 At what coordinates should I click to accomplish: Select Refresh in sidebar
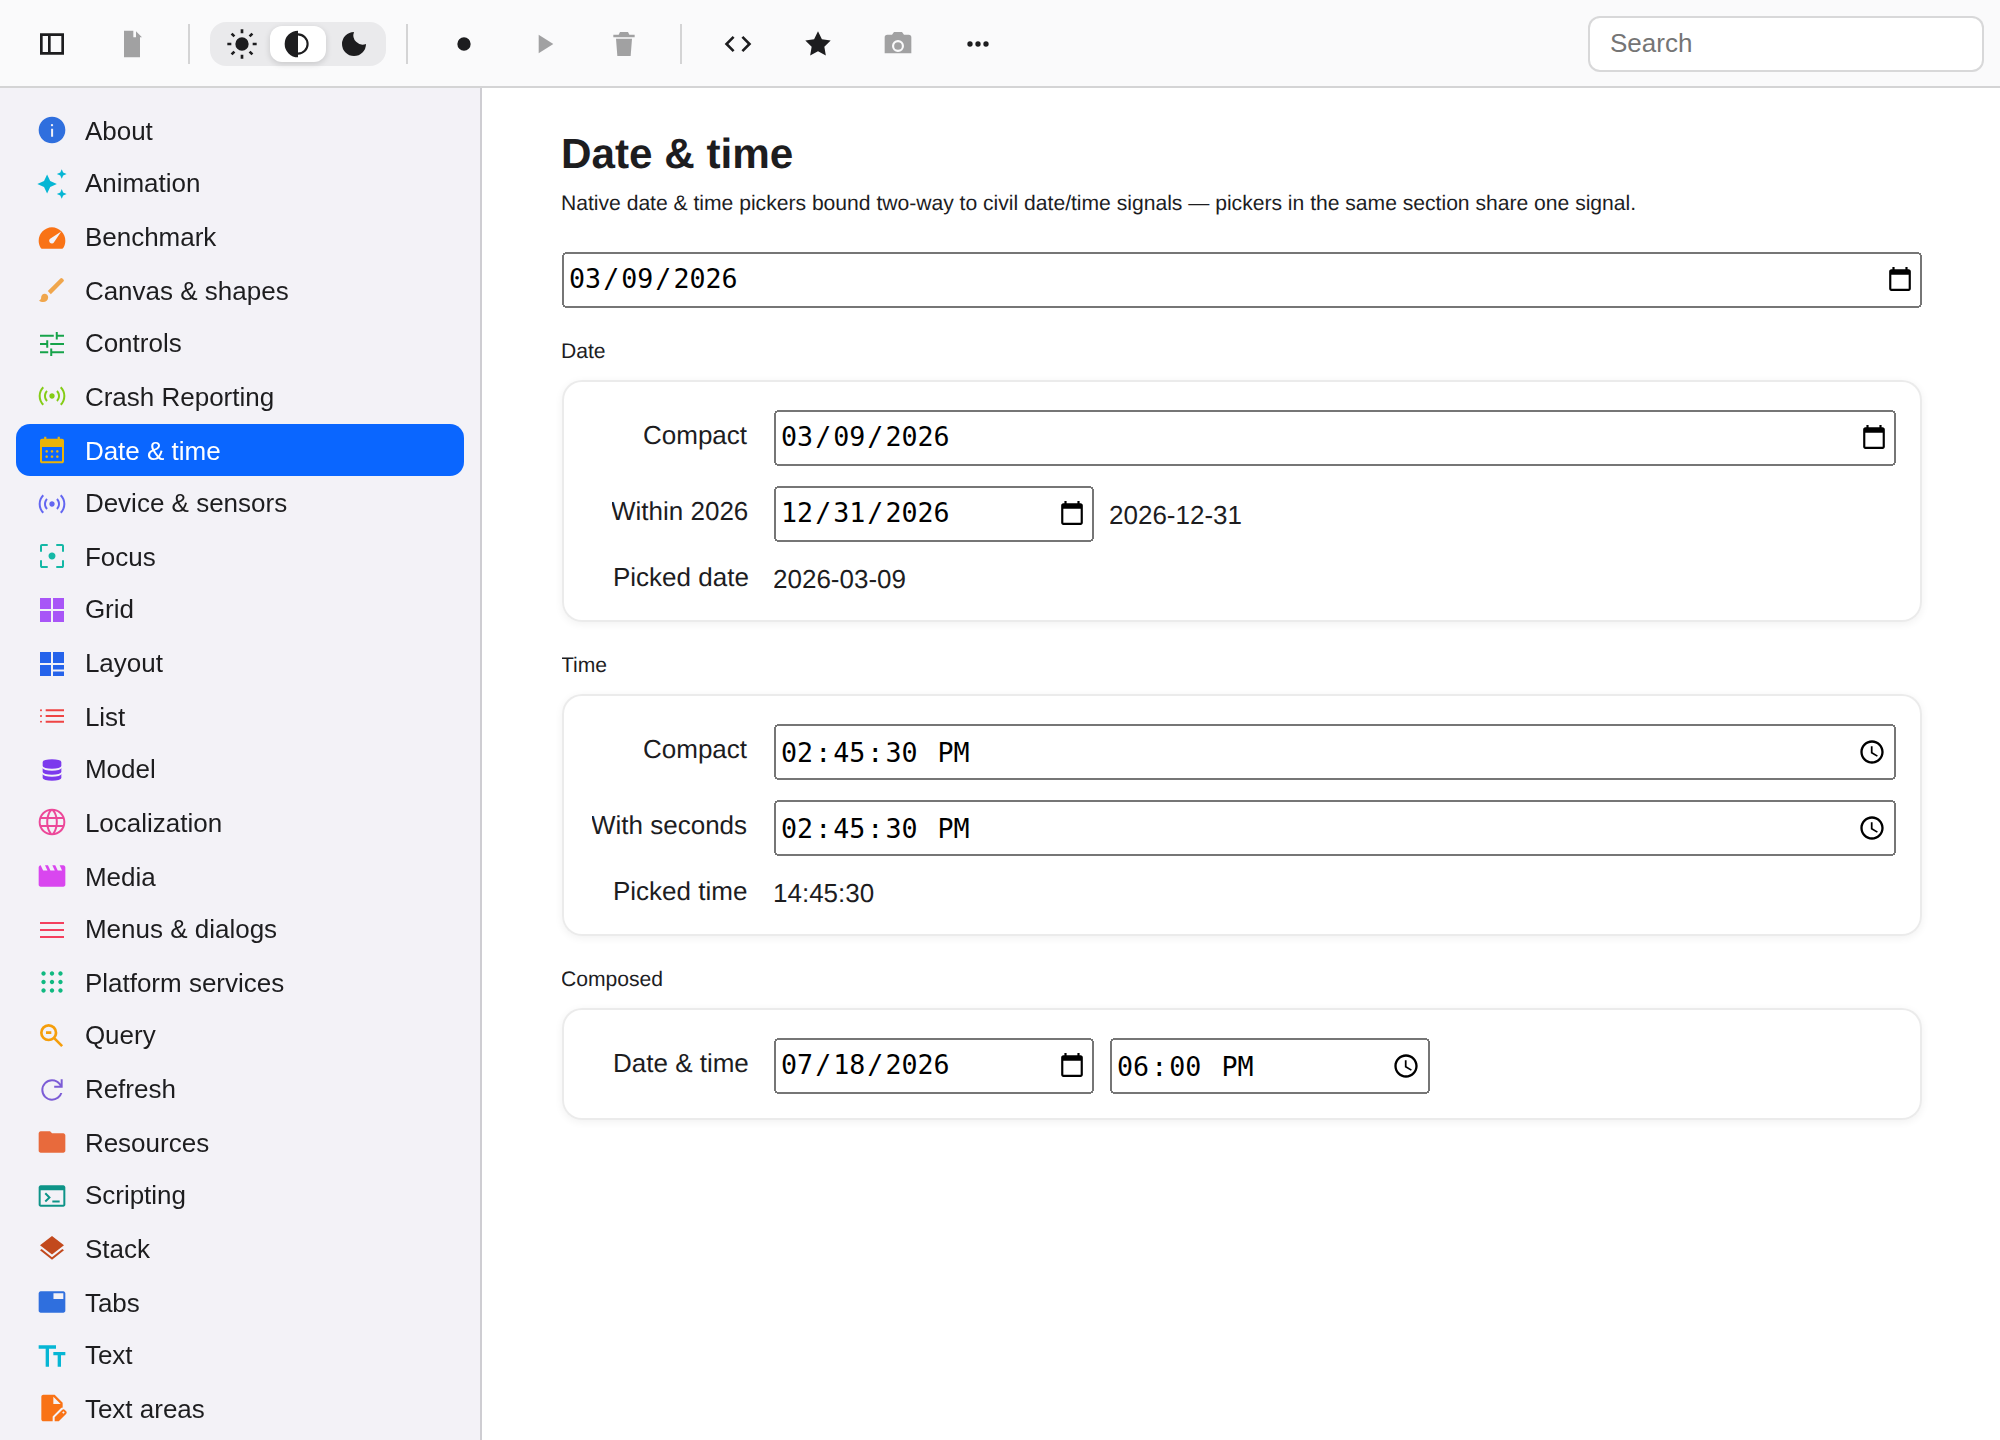(x=240, y=1089)
